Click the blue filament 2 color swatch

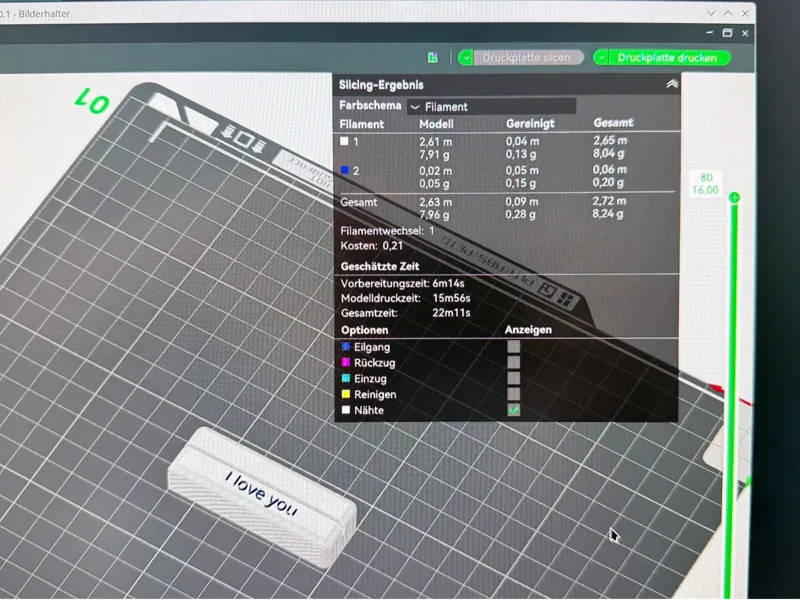(x=345, y=170)
